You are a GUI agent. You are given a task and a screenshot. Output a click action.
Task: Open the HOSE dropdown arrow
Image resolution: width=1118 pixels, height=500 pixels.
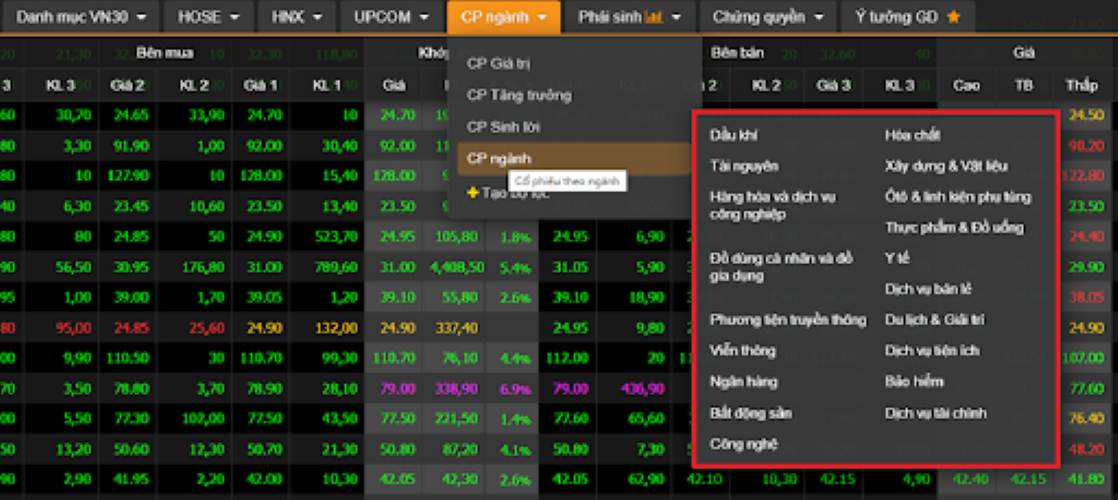coord(235,17)
